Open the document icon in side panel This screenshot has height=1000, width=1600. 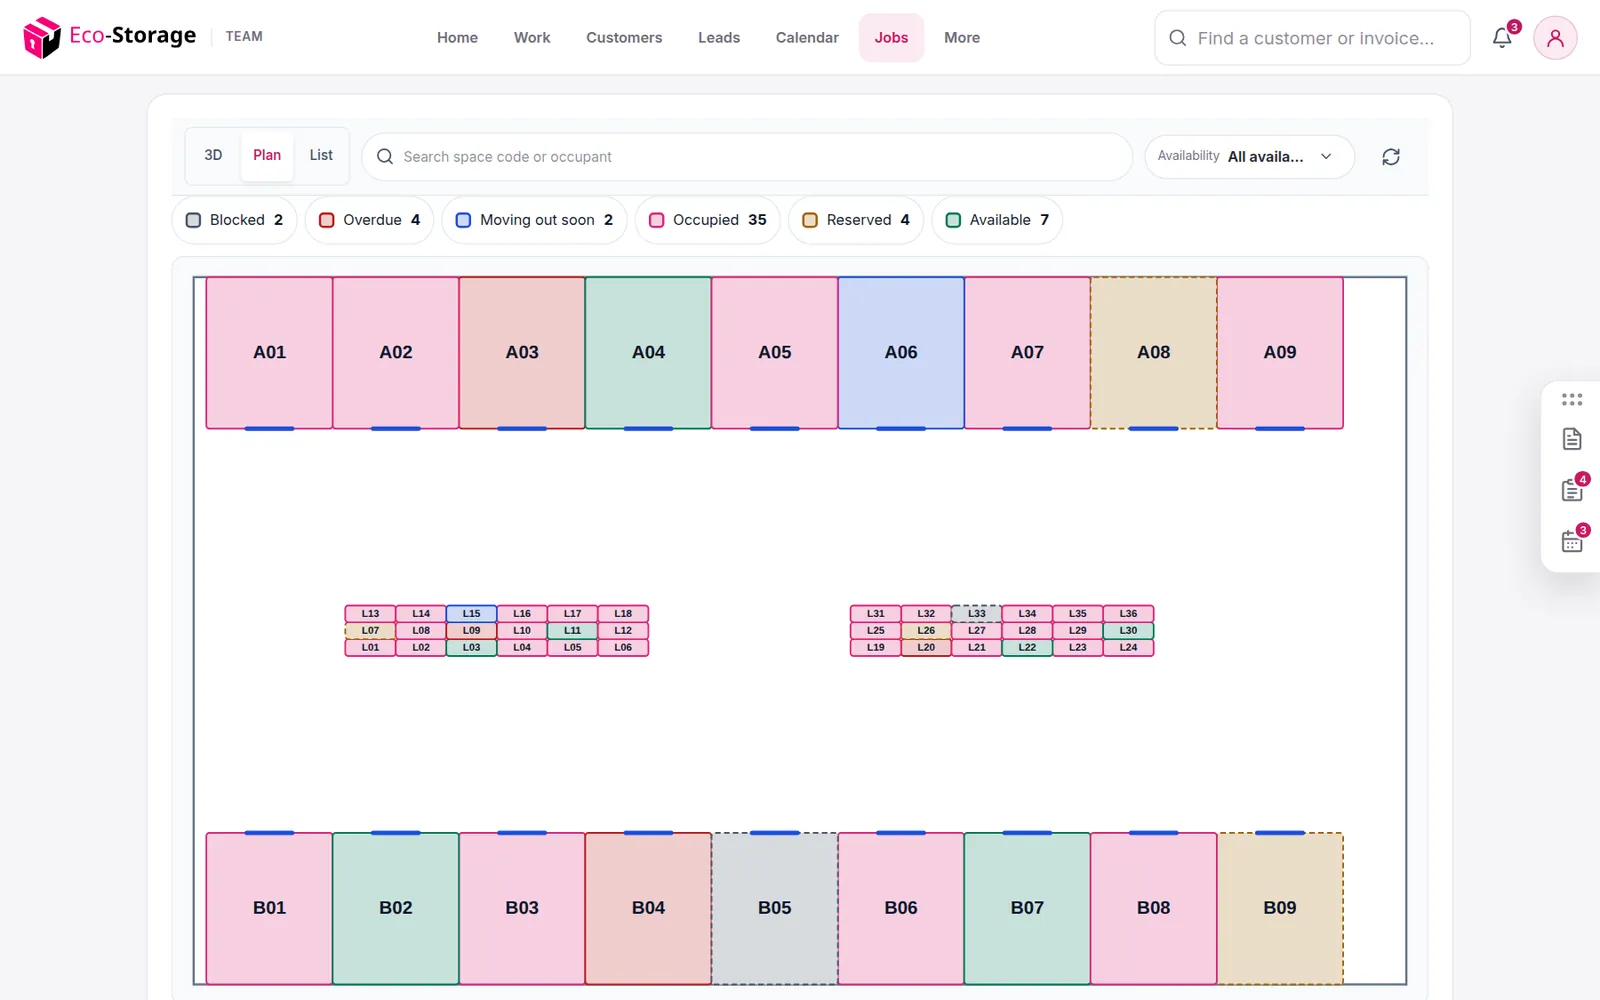click(1572, 439)
